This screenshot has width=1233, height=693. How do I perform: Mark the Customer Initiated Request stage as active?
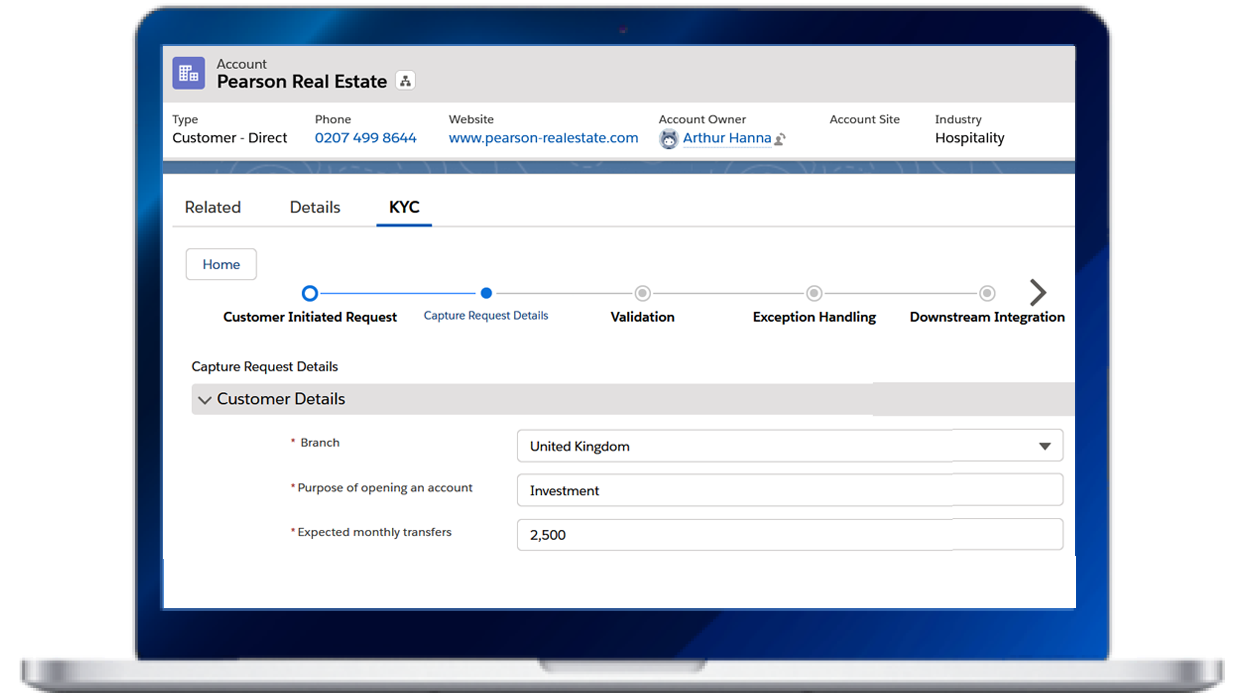click(309, 293)
